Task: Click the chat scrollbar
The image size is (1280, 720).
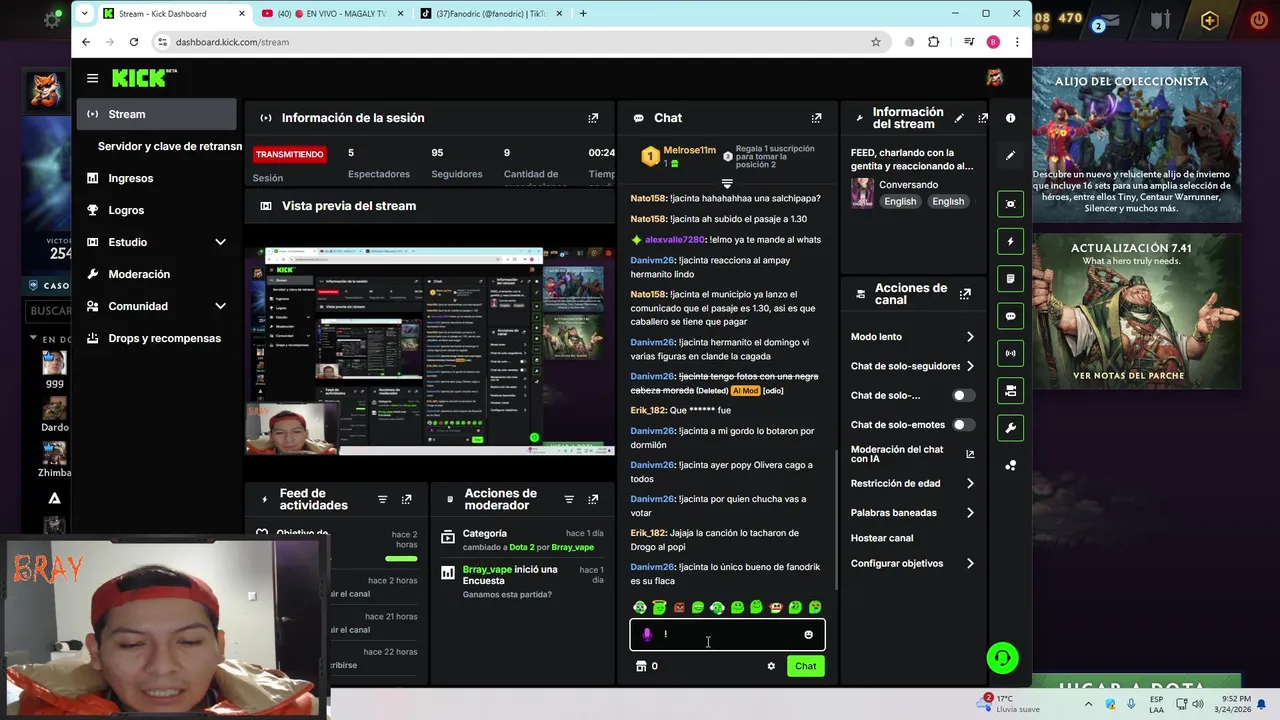Action: 836,518
